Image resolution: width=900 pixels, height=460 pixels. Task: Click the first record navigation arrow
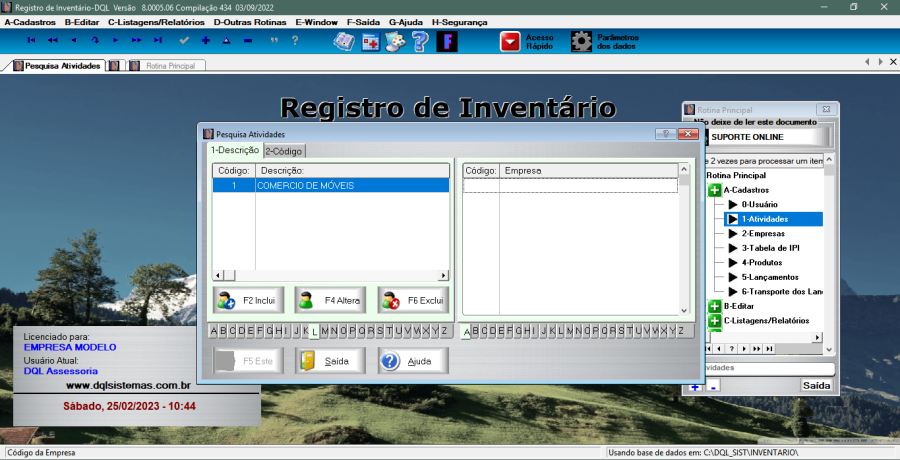click(31, 40)
